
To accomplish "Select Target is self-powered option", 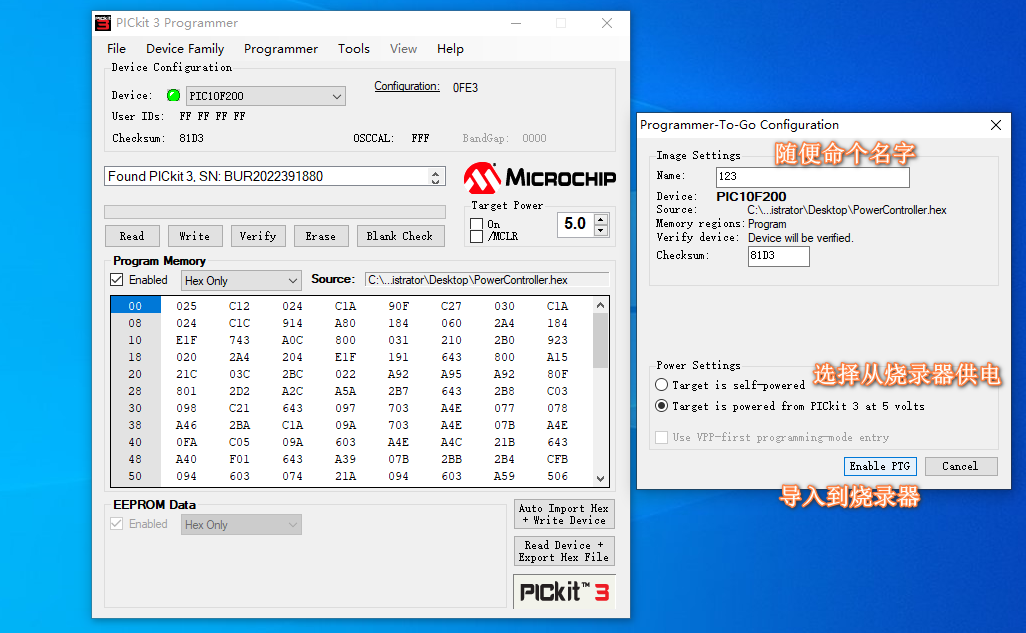I will click(662, 385).
